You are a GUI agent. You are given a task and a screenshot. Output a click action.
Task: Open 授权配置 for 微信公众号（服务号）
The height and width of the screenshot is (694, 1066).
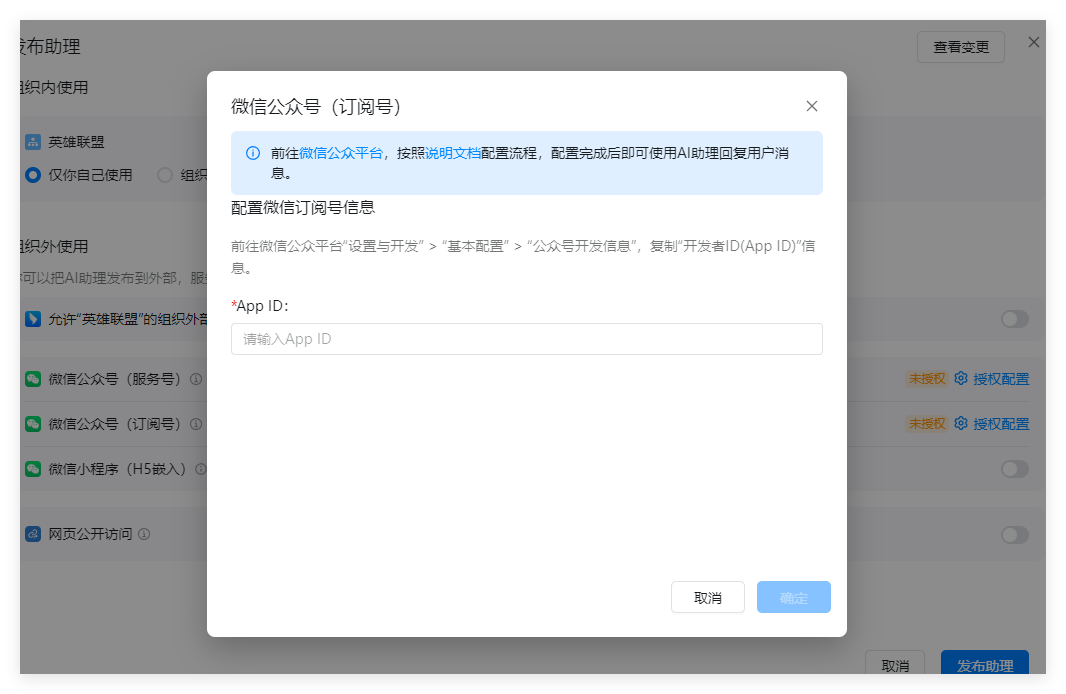tap(1001, 379)
